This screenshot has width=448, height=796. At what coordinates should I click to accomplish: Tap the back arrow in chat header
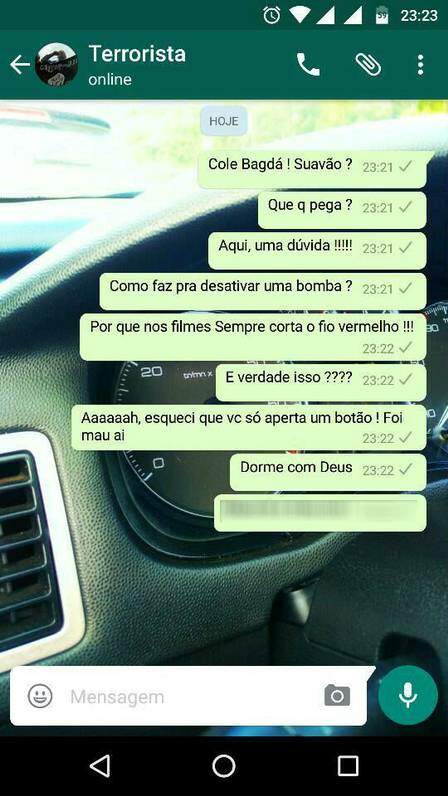(x=20, y=65)
